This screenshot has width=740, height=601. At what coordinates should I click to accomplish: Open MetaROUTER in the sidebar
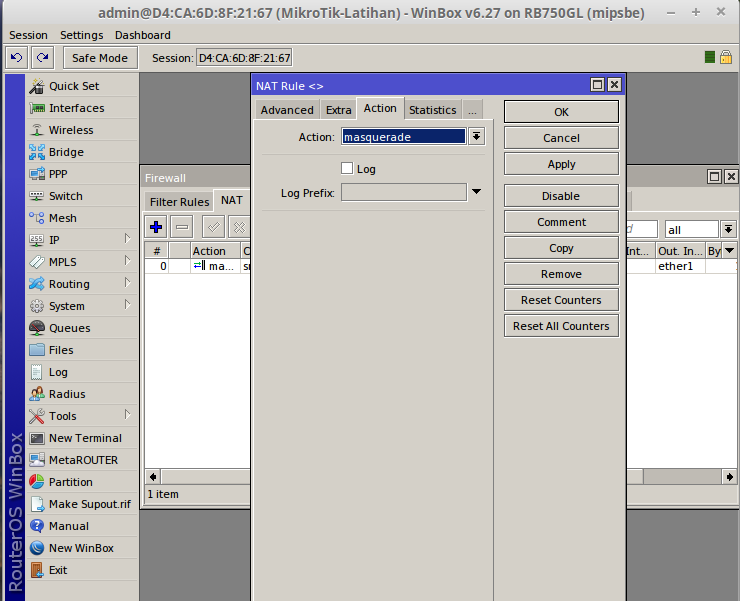(x=82, y=460)
